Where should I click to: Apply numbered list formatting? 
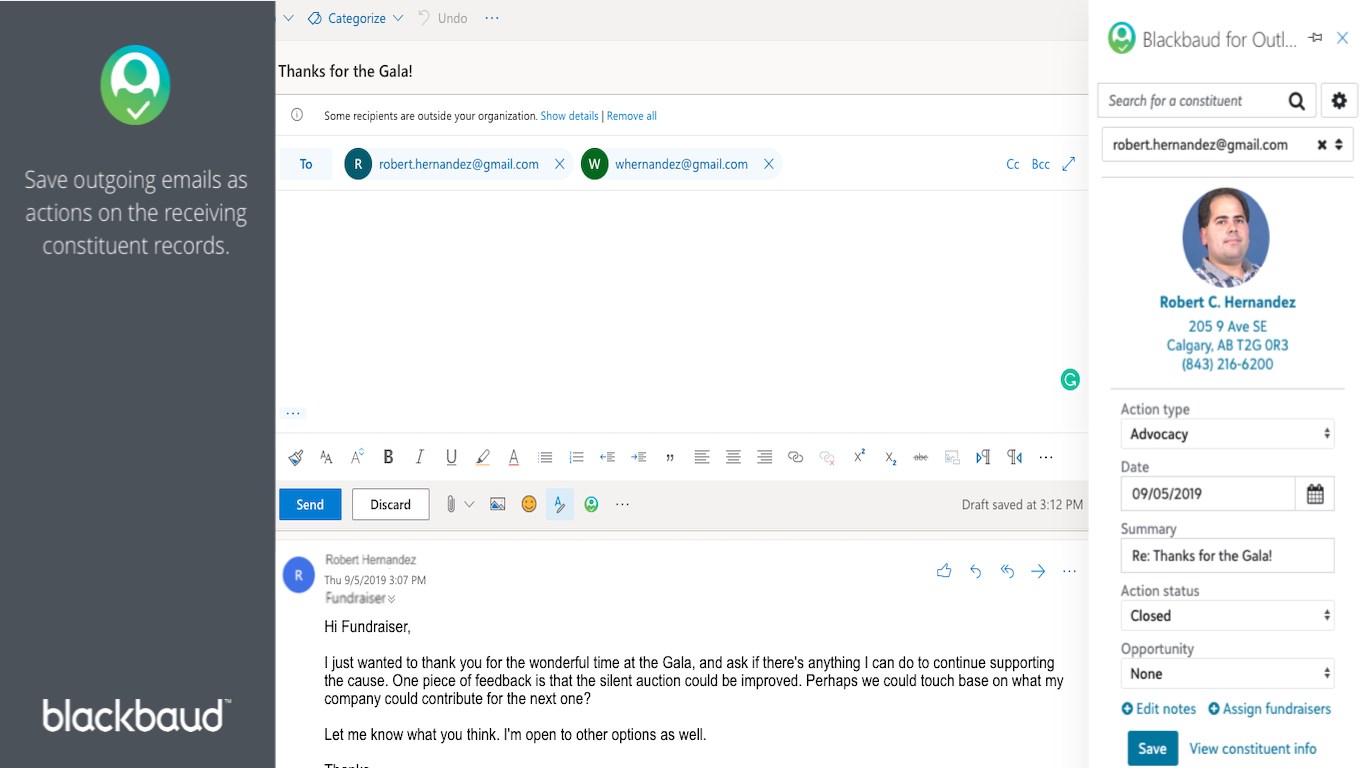[x=576, y=457]
